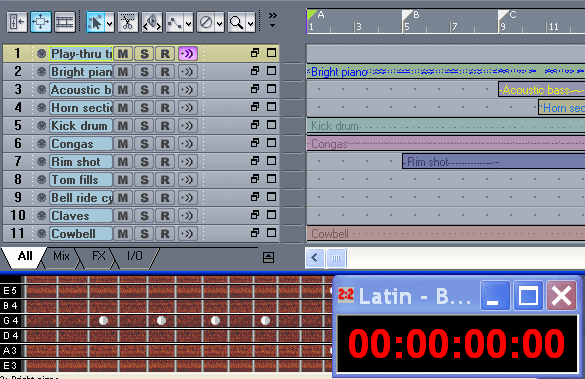This screenshot has width=585, height=379.
Task: Expand the toolbar overflow chevron
Action: pyautogui.click(x=273, y=19)
